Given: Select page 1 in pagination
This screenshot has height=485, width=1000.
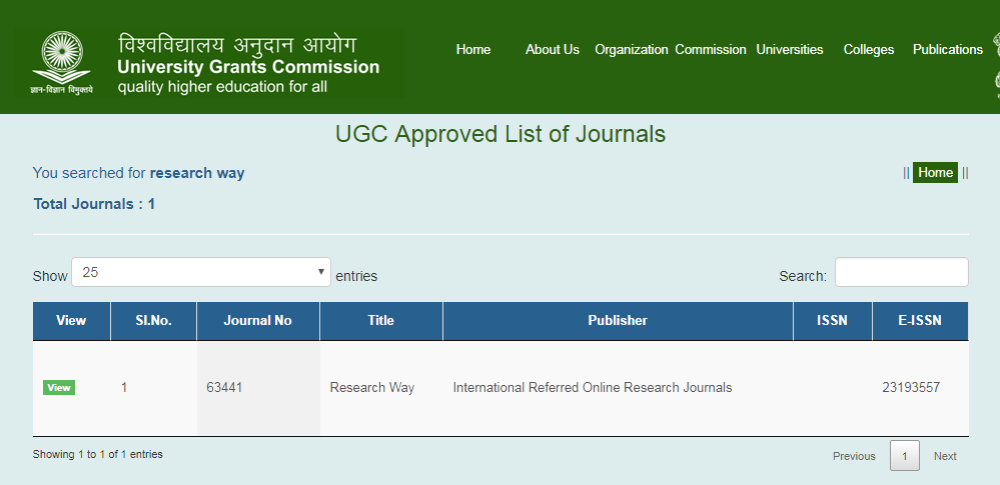Looking at the screenshot, I should [904, 456].
